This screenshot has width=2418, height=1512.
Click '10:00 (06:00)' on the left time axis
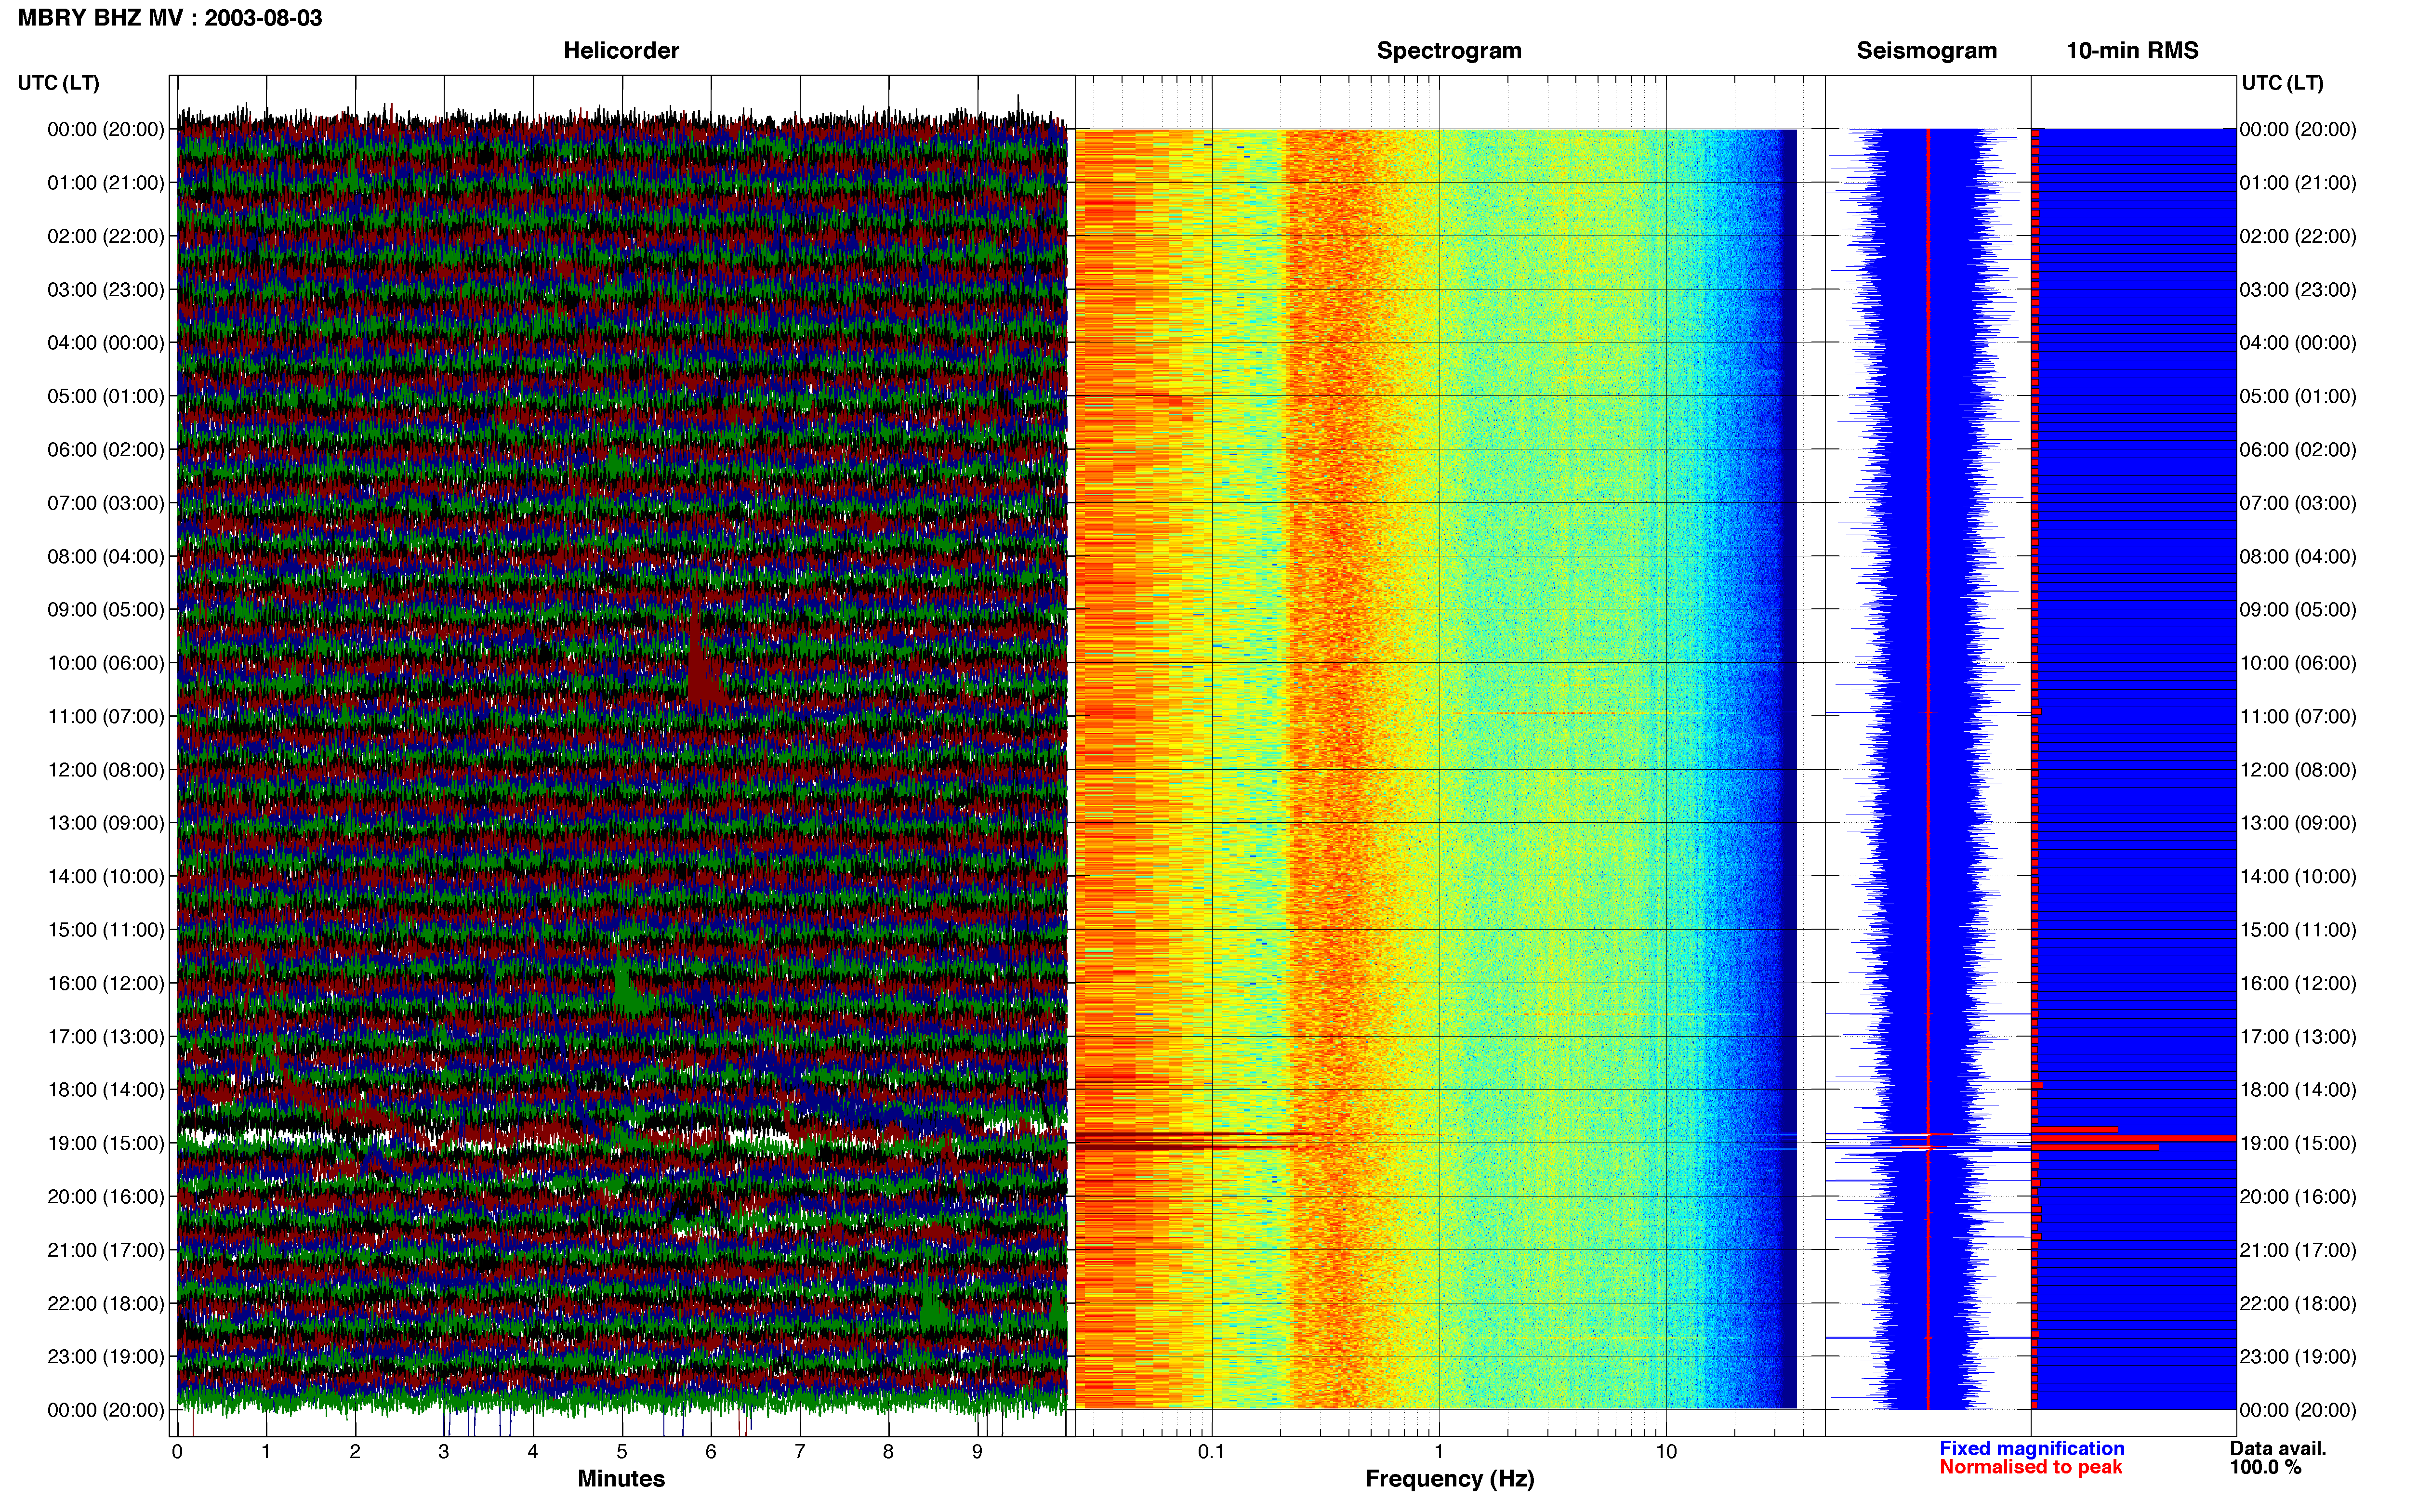(106, 663)
